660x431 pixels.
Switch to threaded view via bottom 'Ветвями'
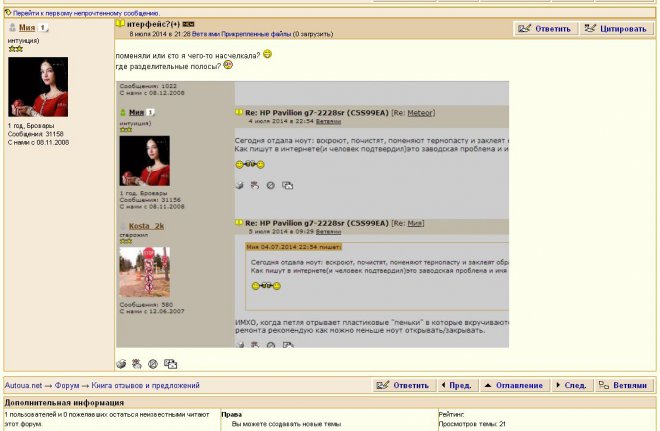tap(624, 385)
